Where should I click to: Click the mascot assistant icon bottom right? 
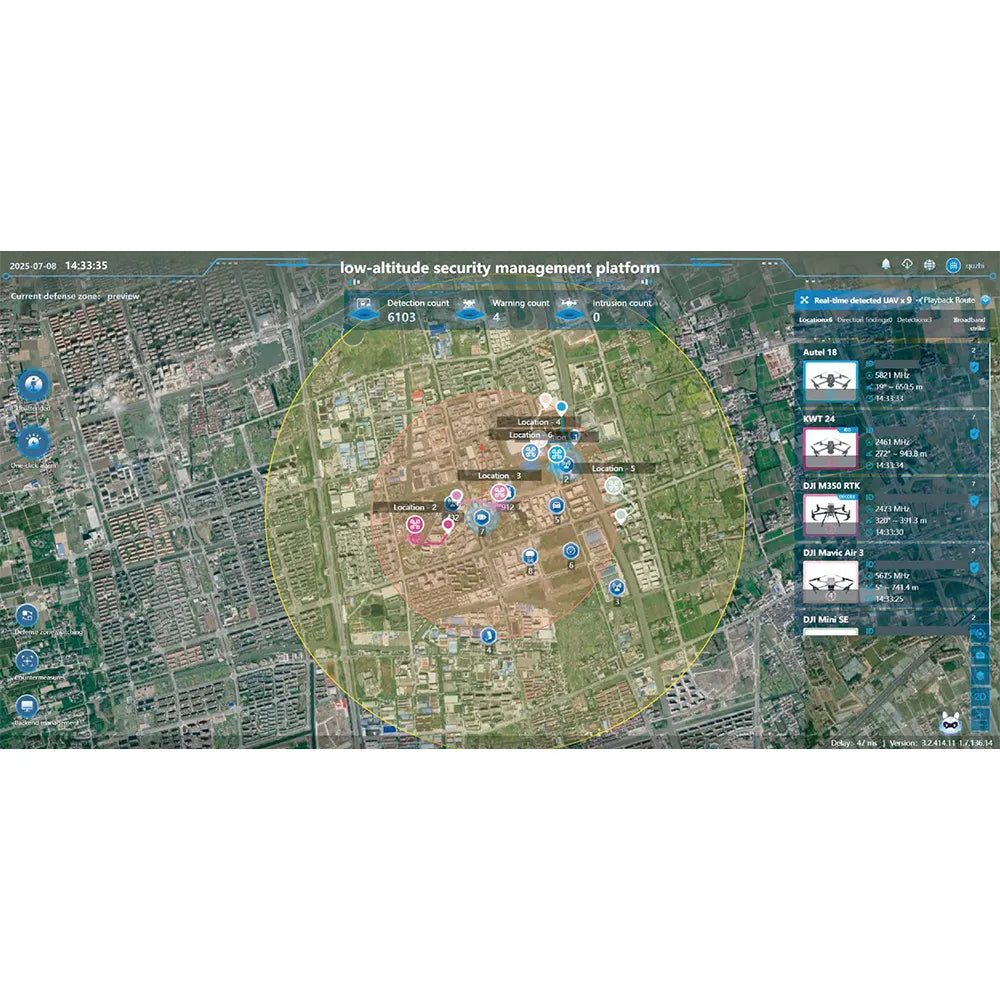[x=950, y=723]
